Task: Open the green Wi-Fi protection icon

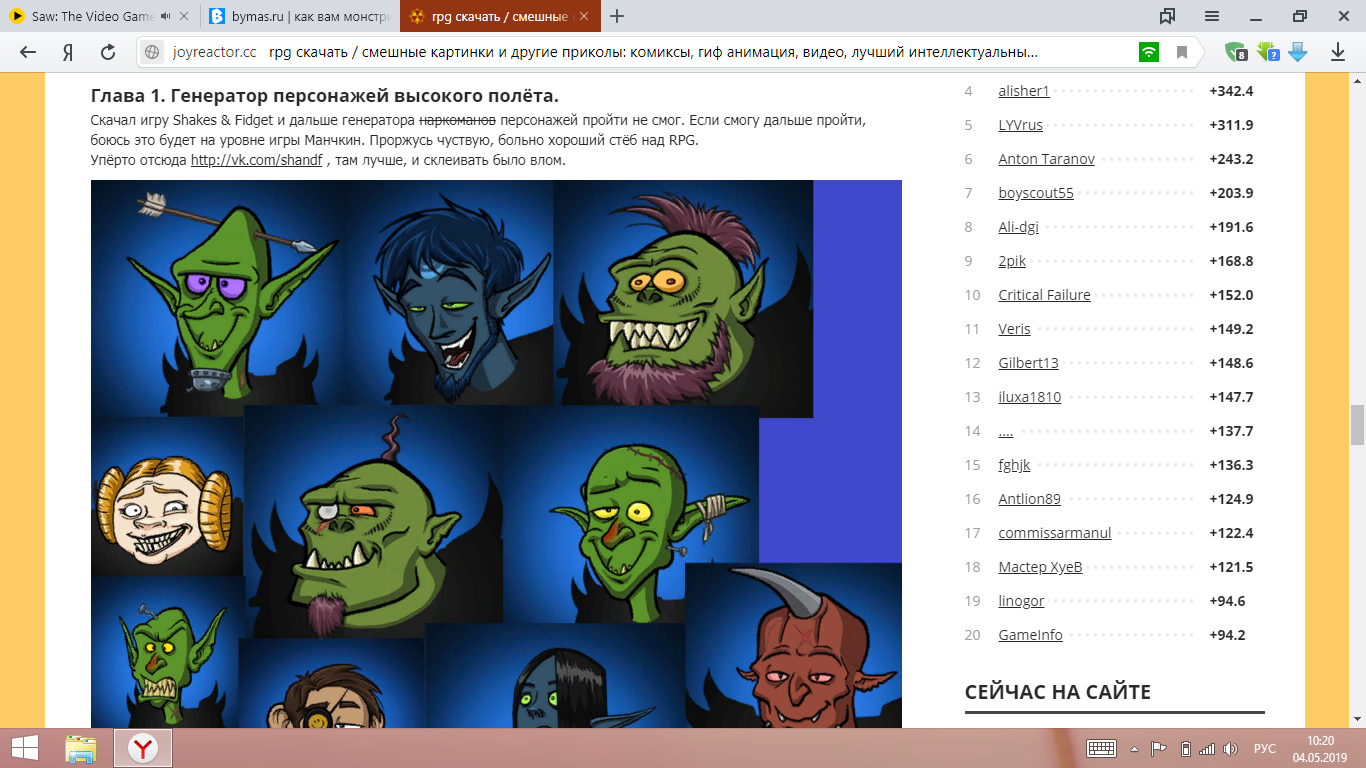Action: pyautogui.click(x=1149, y=52)
